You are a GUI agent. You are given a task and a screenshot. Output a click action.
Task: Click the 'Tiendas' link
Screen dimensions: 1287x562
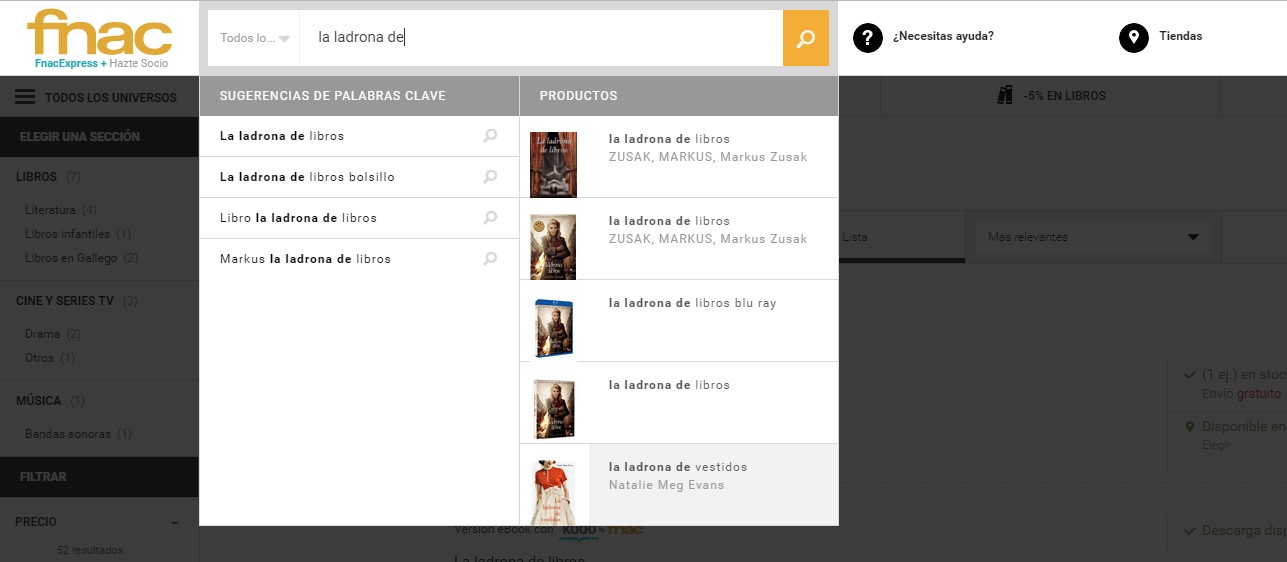(1180, 36)
